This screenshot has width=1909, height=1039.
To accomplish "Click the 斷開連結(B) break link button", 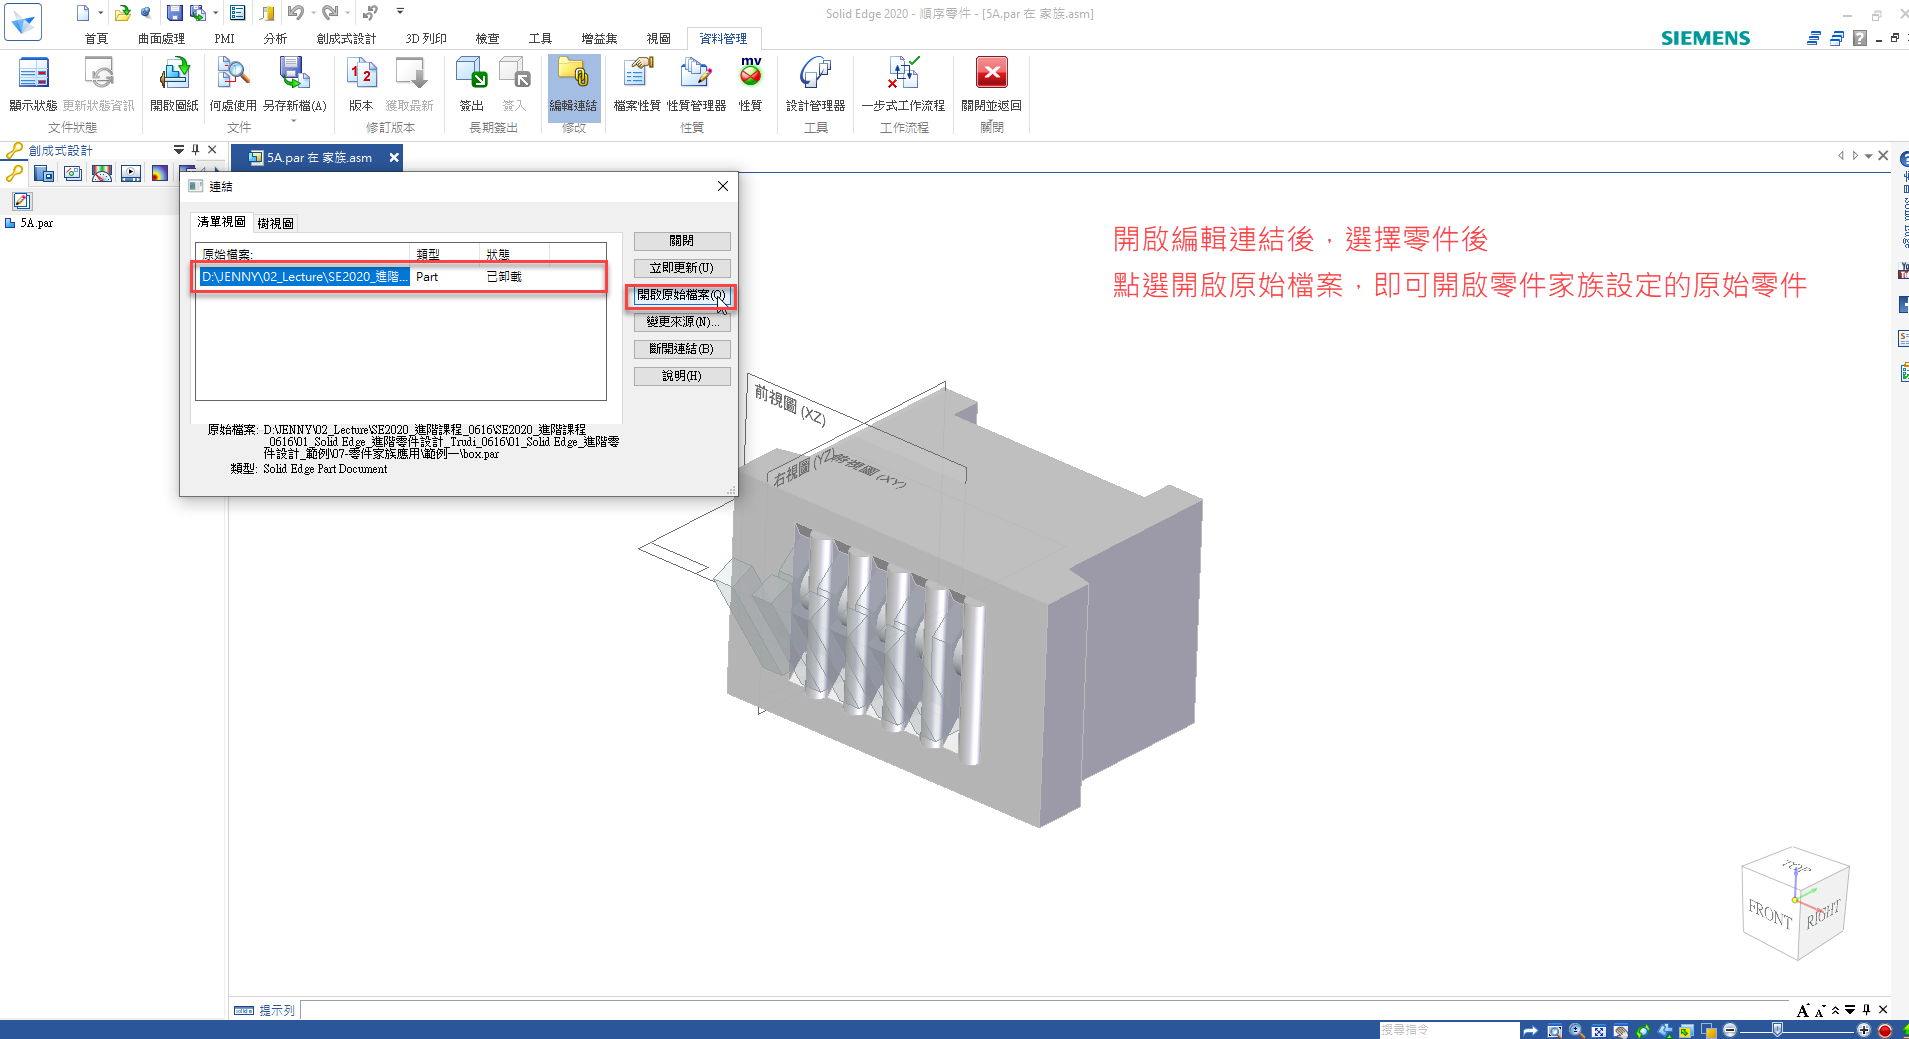I will tap(682, 349).
